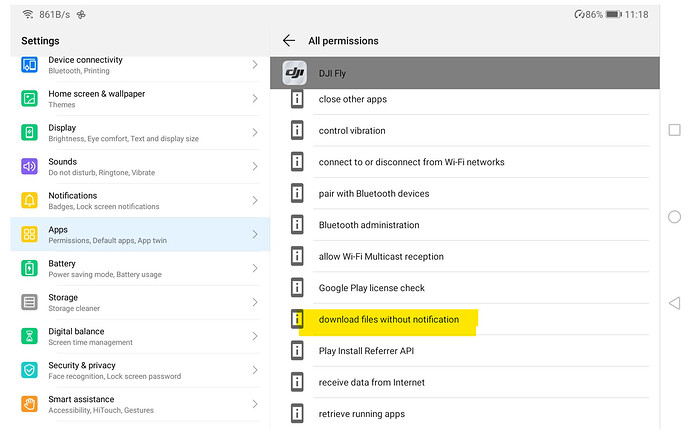Tap the Digital balance hourglass icon

pyautogui.click(x=29, y=336)
